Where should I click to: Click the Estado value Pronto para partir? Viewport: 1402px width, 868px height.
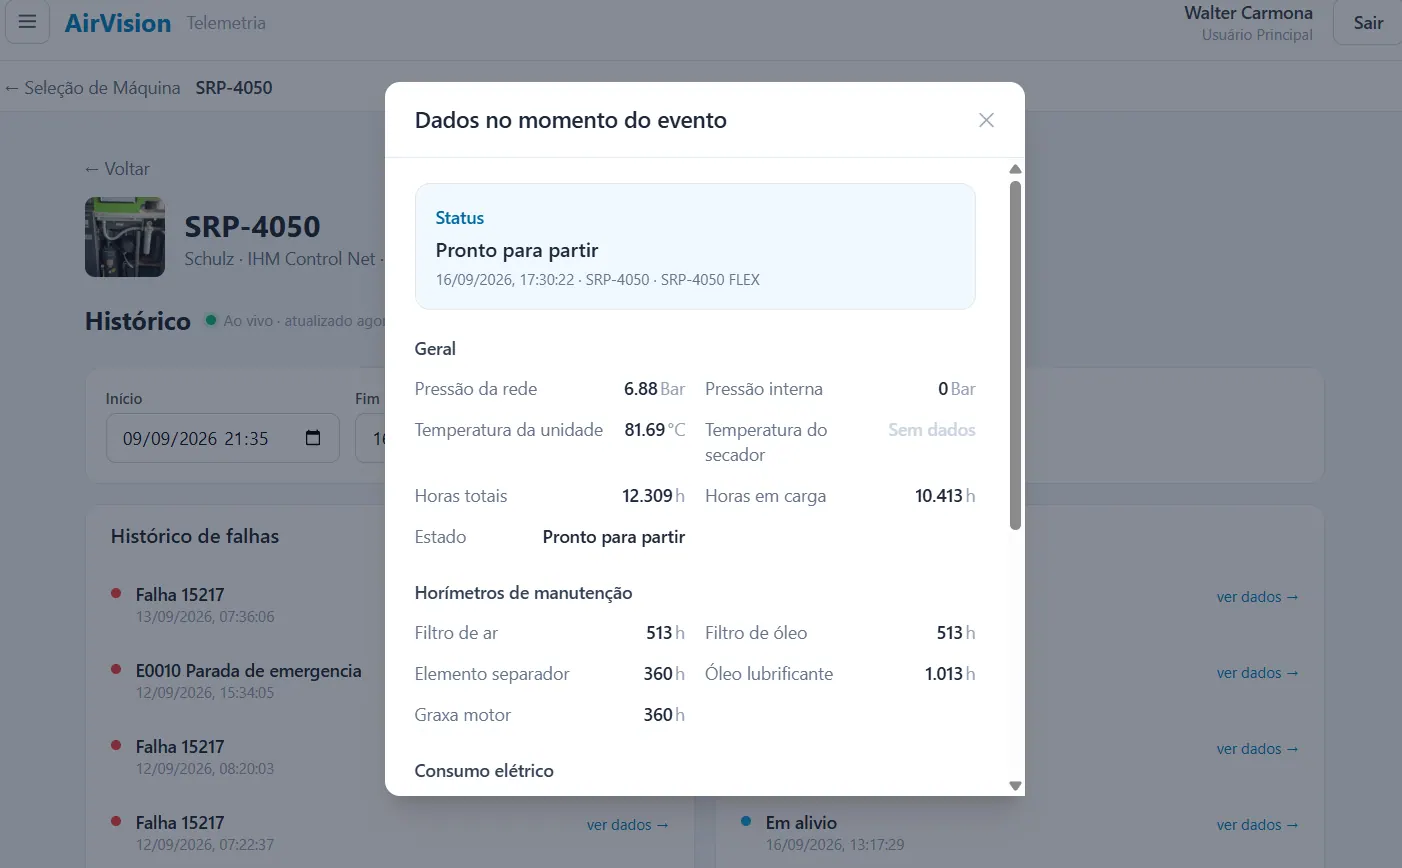614,537
